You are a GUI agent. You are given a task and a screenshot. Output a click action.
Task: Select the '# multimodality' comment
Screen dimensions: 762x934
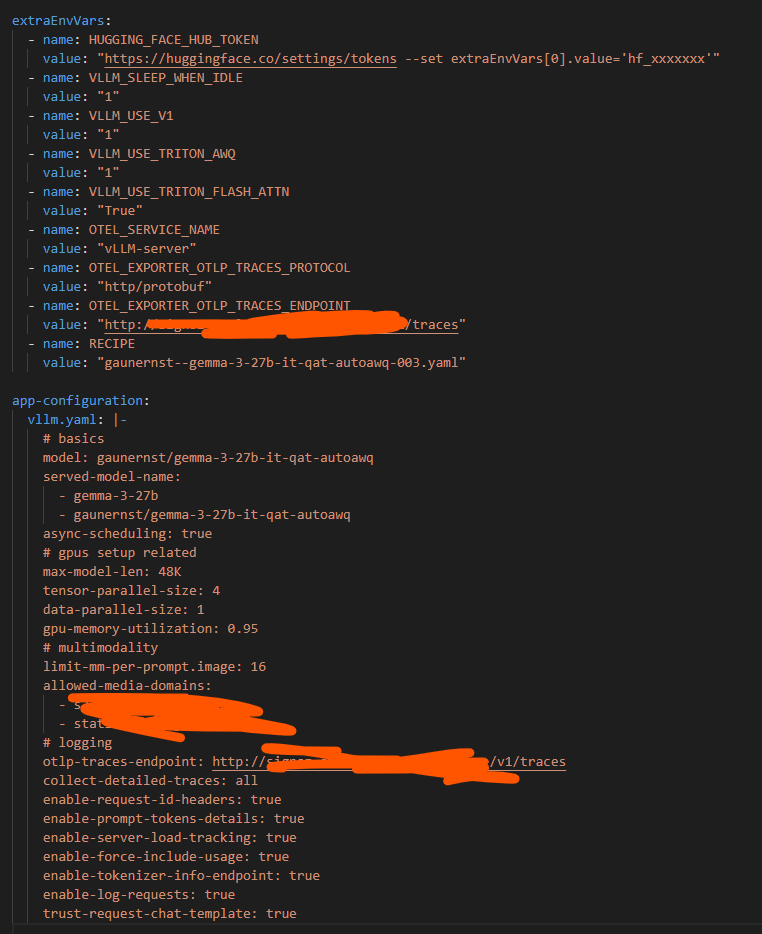pos(100,647)
